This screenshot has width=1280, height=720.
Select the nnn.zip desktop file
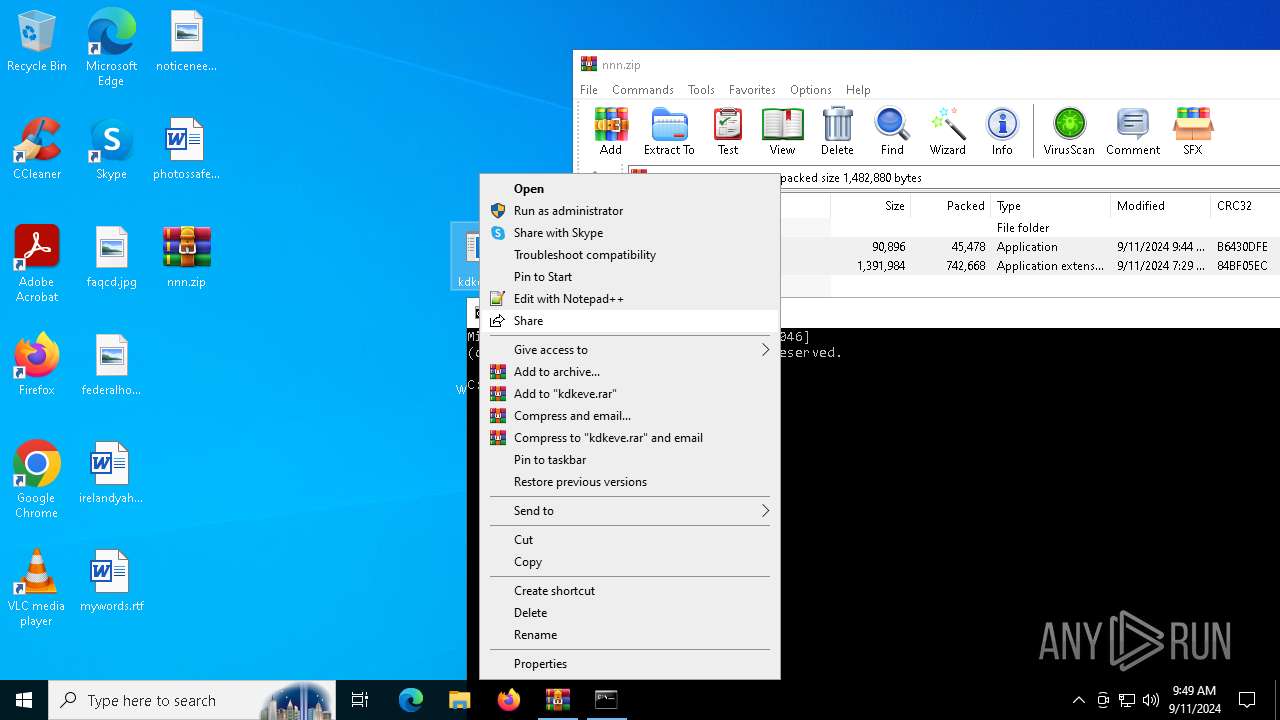[186, 257]
